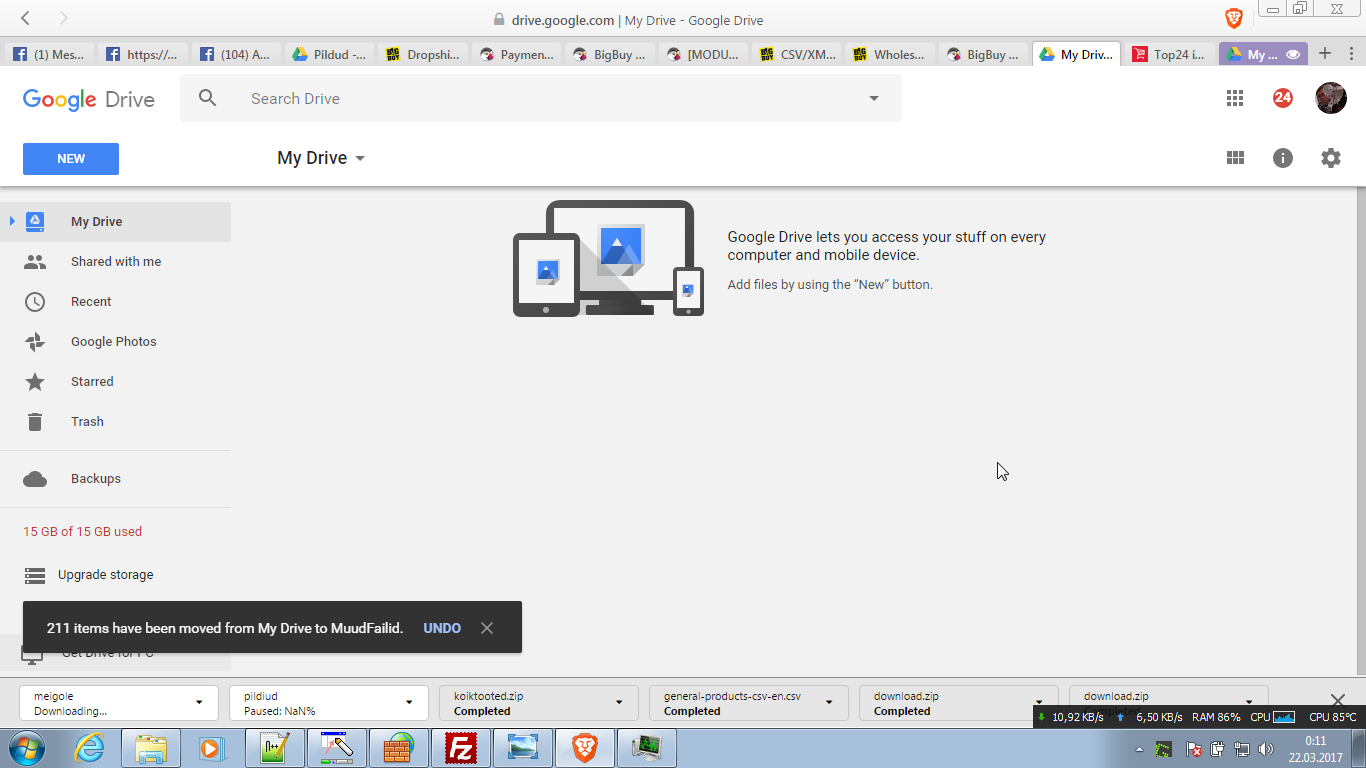The height and width of the screenshot is (768, 1366).
Task: Launch Internet Explorer from taskbar
Action: (x=89, y=748)
